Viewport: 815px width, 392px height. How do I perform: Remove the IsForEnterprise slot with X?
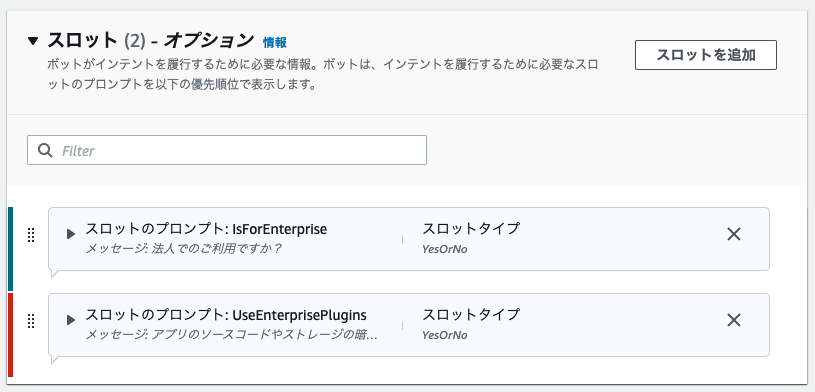pyautogui.click(x=733, y=234)
